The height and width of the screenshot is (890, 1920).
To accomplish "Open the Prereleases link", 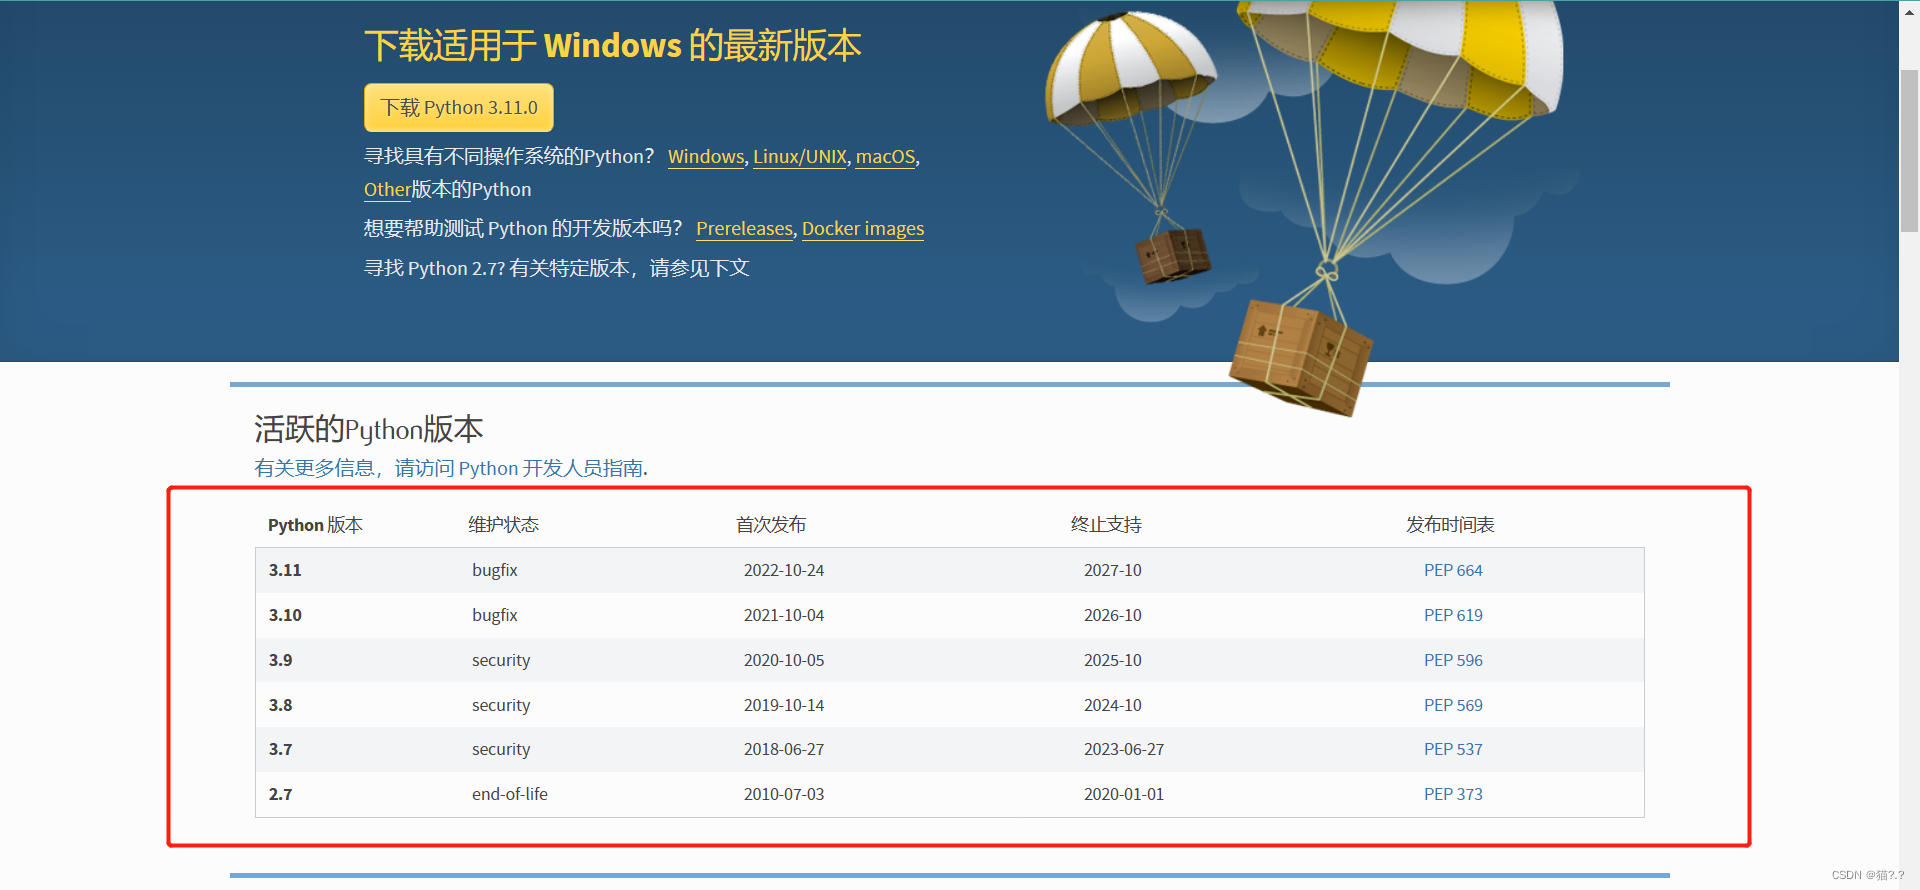I will (744, 229).
